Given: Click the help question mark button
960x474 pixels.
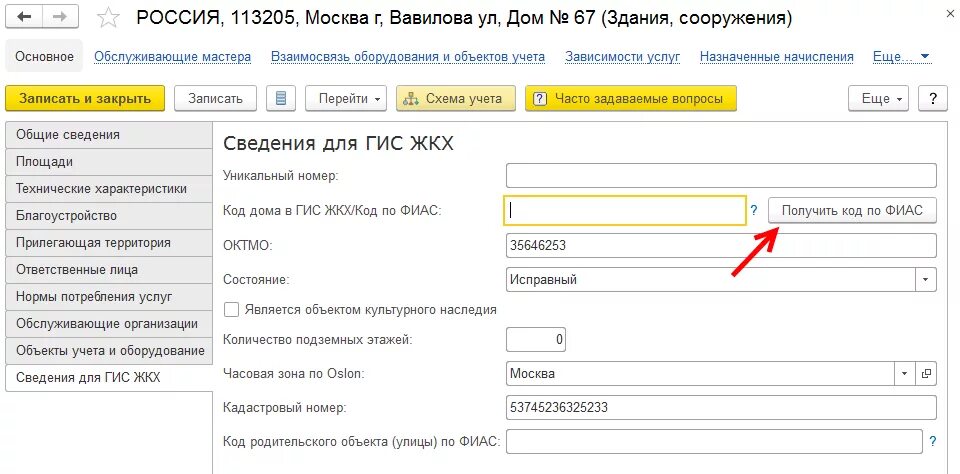Looking at the screenshot, I should [x=932, y=98].
